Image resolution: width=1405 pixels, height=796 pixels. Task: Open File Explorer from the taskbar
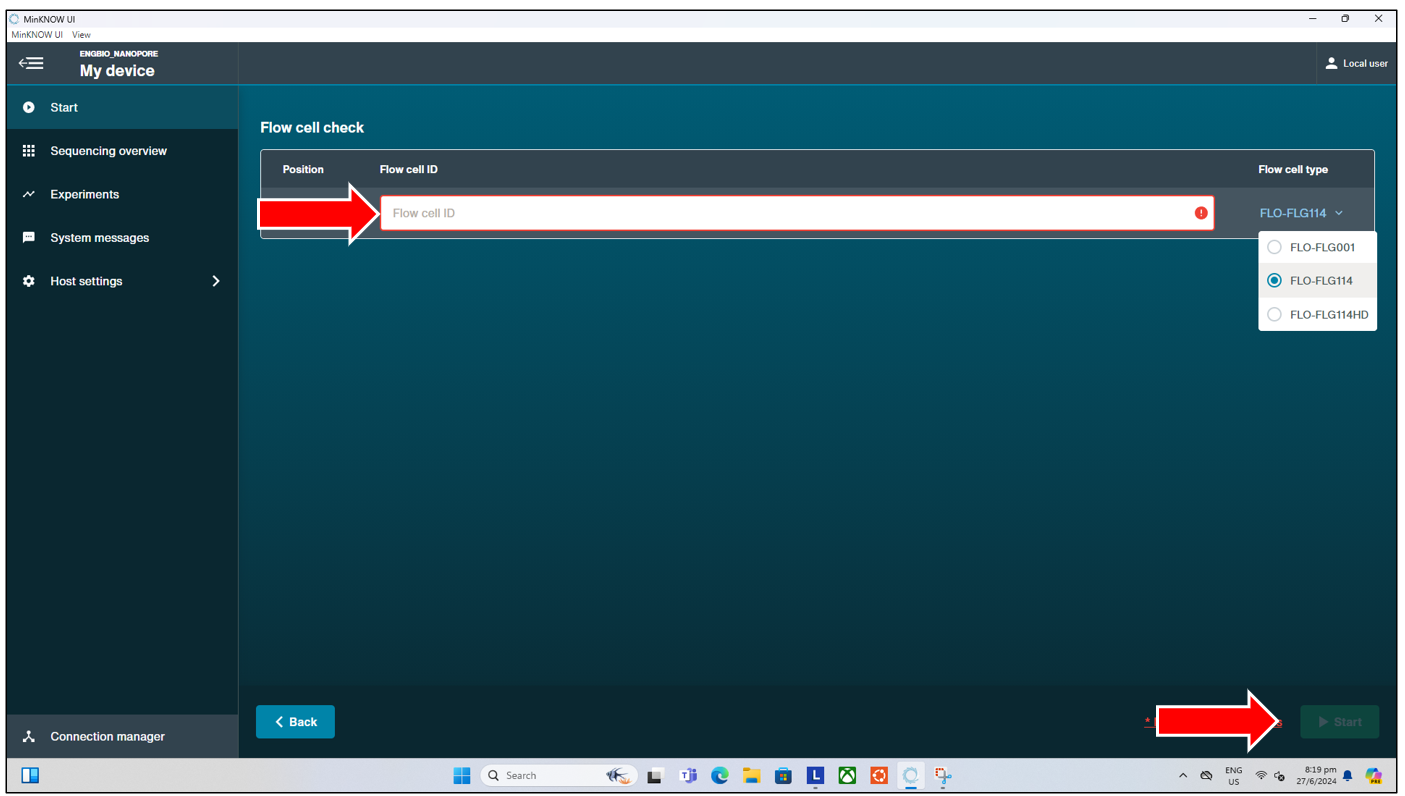tap(751, 775)
